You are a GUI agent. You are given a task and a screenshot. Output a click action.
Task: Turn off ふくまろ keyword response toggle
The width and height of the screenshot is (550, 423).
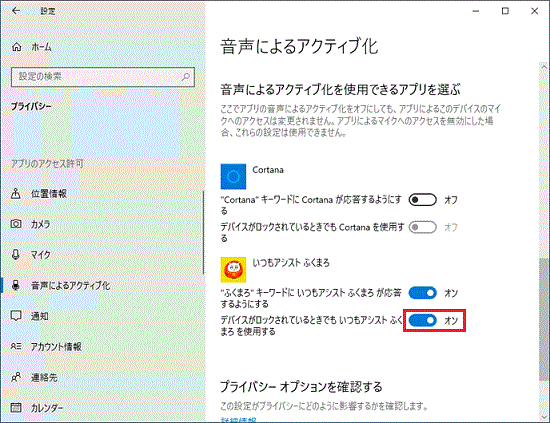point(423,293)
